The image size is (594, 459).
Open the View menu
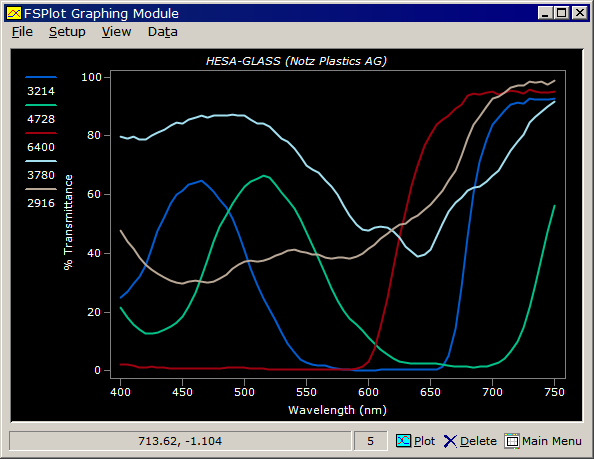tap(116, 32)
